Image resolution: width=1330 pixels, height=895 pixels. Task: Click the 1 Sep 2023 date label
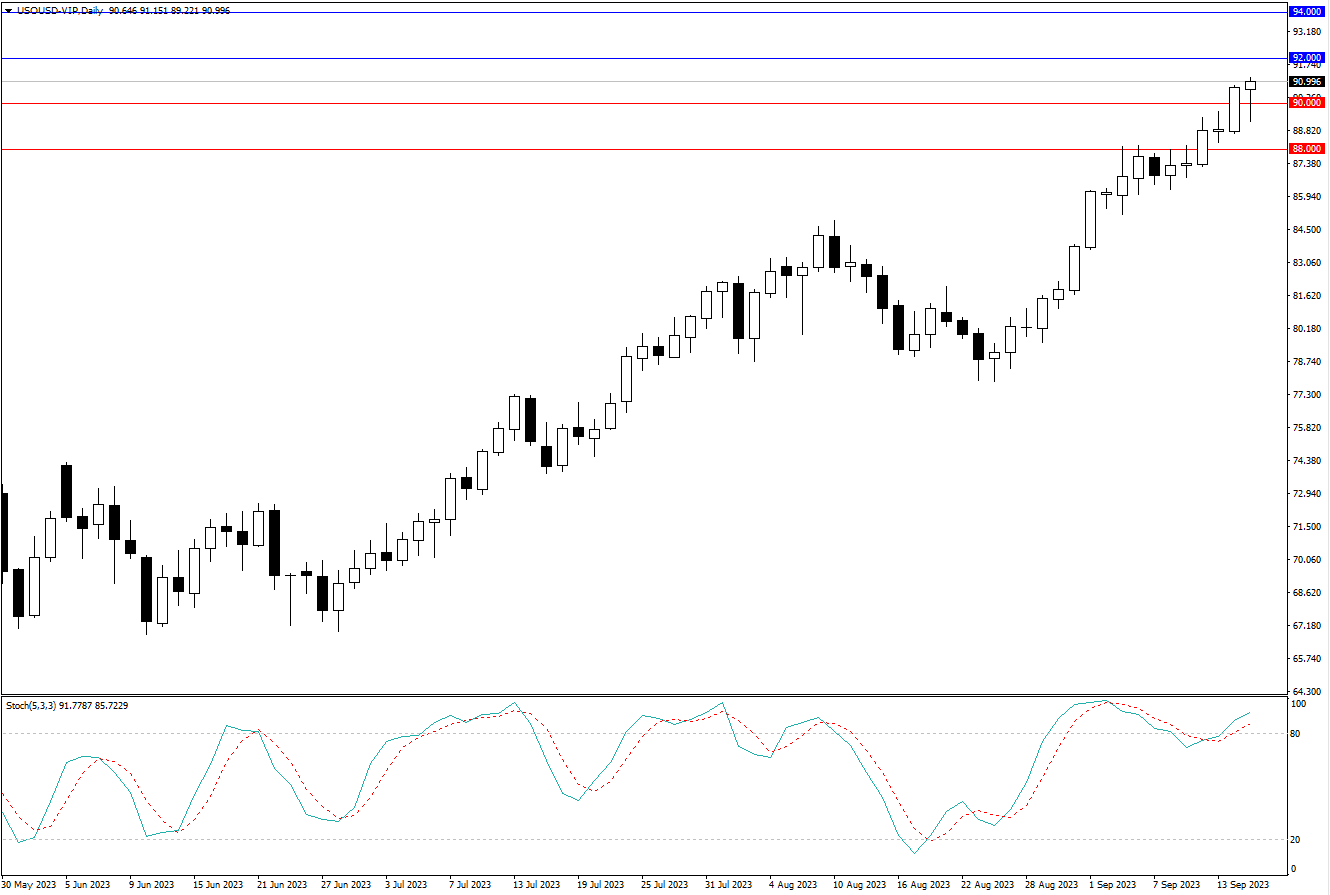pos(1113,885)
